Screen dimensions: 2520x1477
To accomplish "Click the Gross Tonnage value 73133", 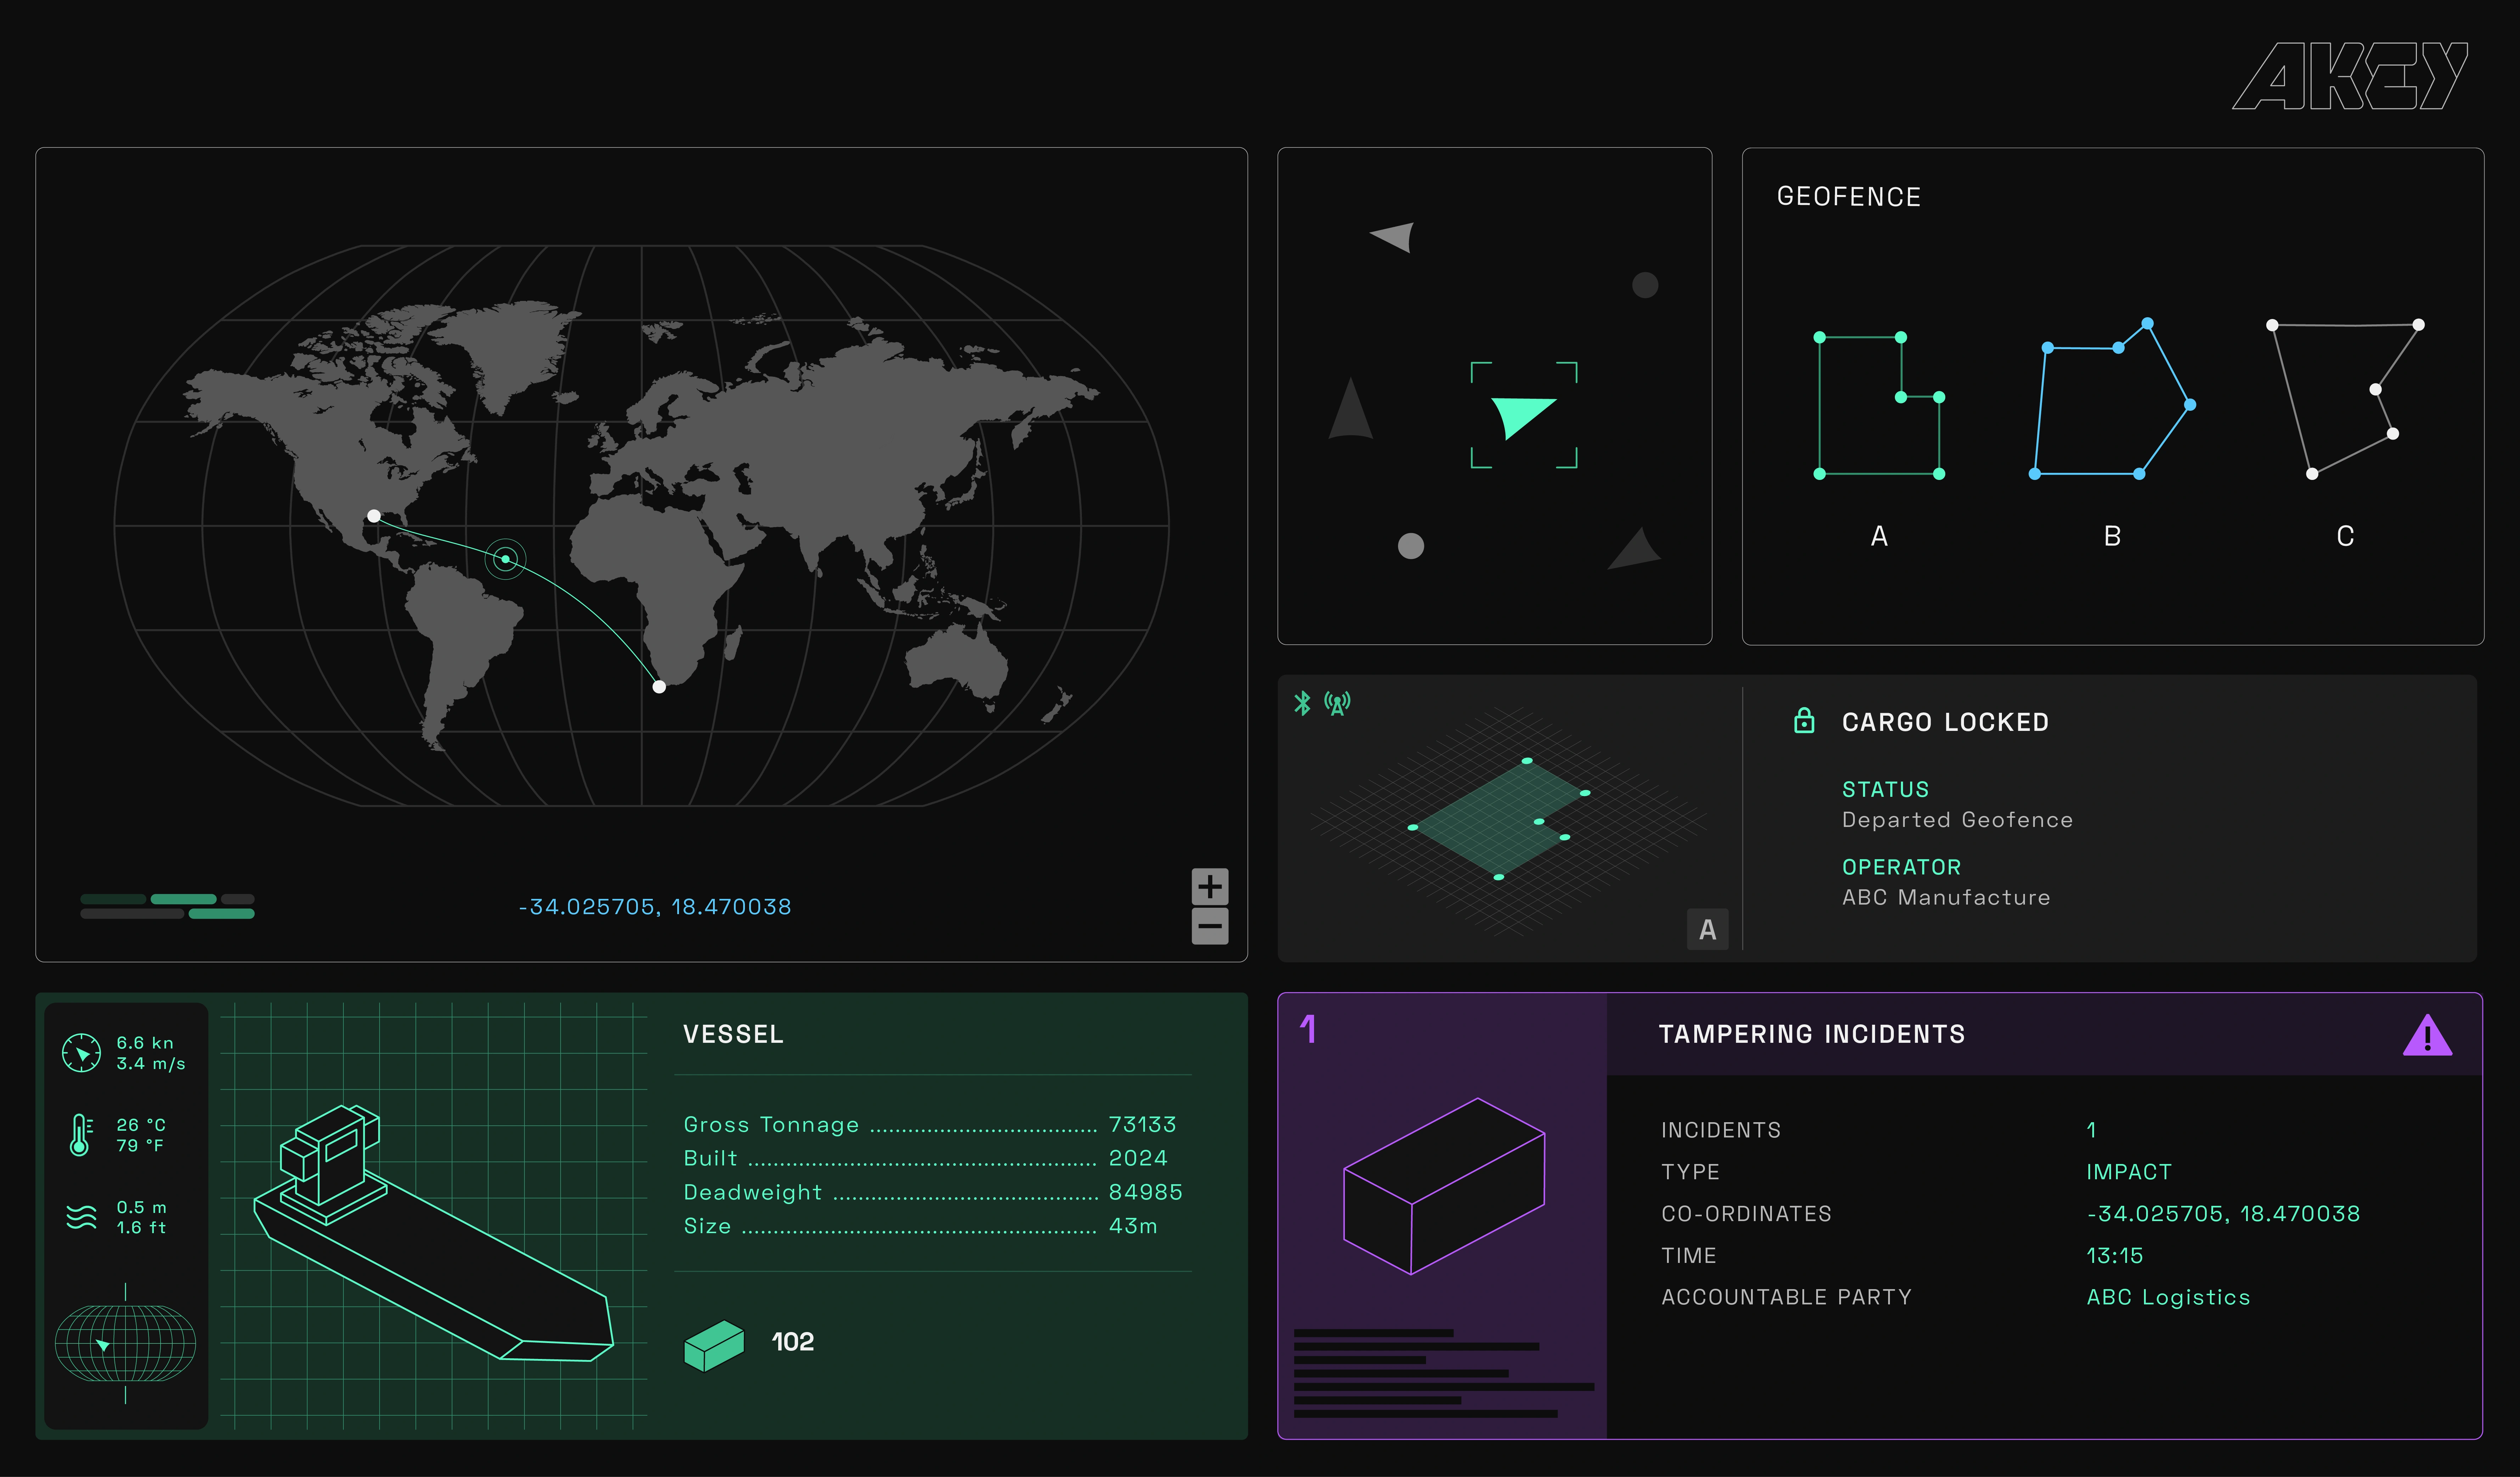I will (1142, 1125).
